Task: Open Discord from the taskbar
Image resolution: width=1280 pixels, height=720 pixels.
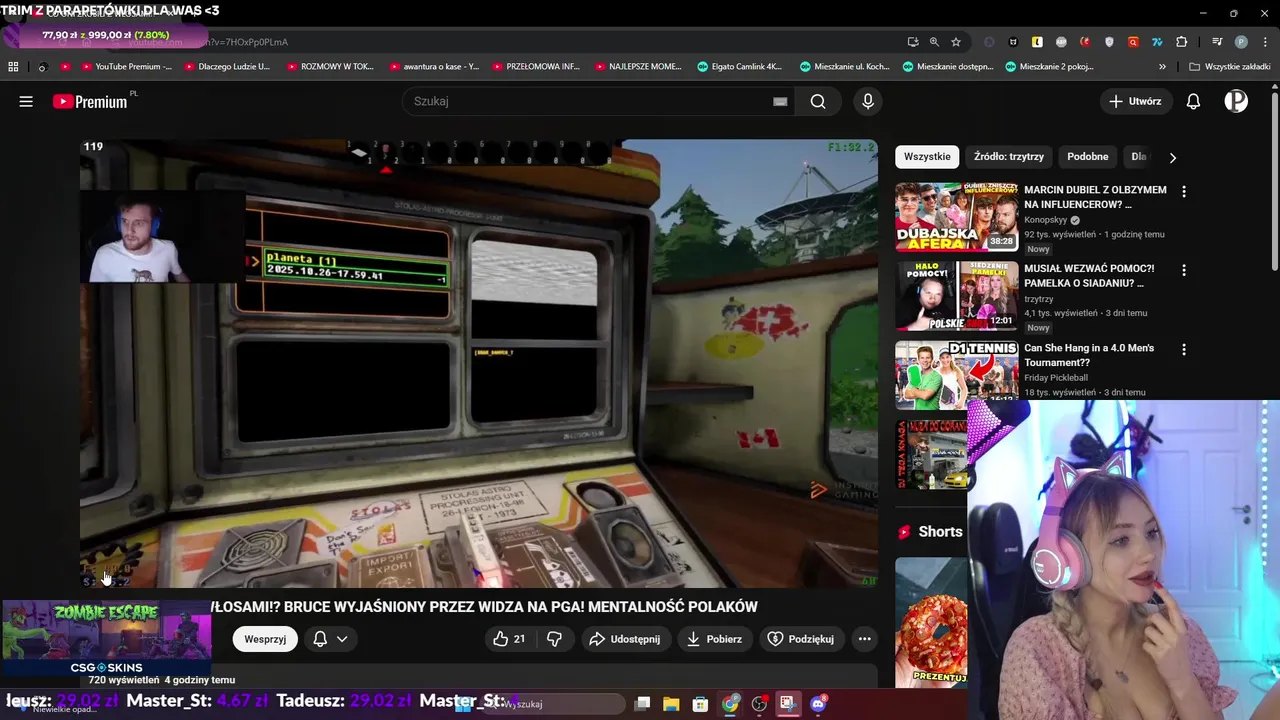Action: [819, 704]
